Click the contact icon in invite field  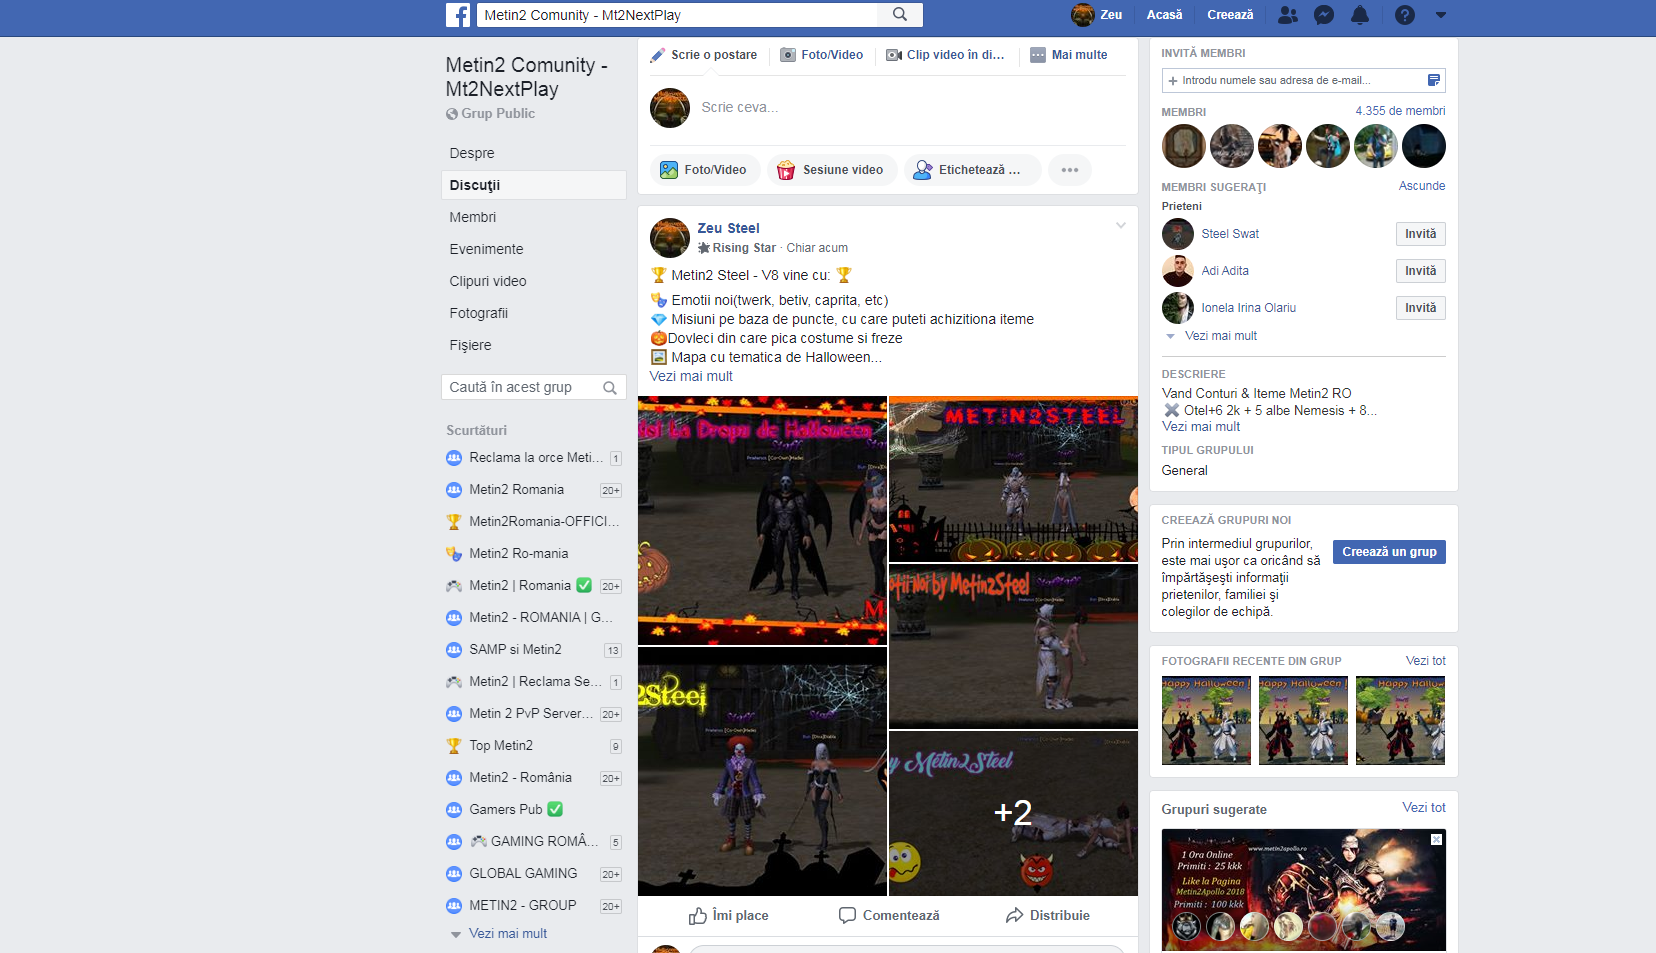[1434, 80]
